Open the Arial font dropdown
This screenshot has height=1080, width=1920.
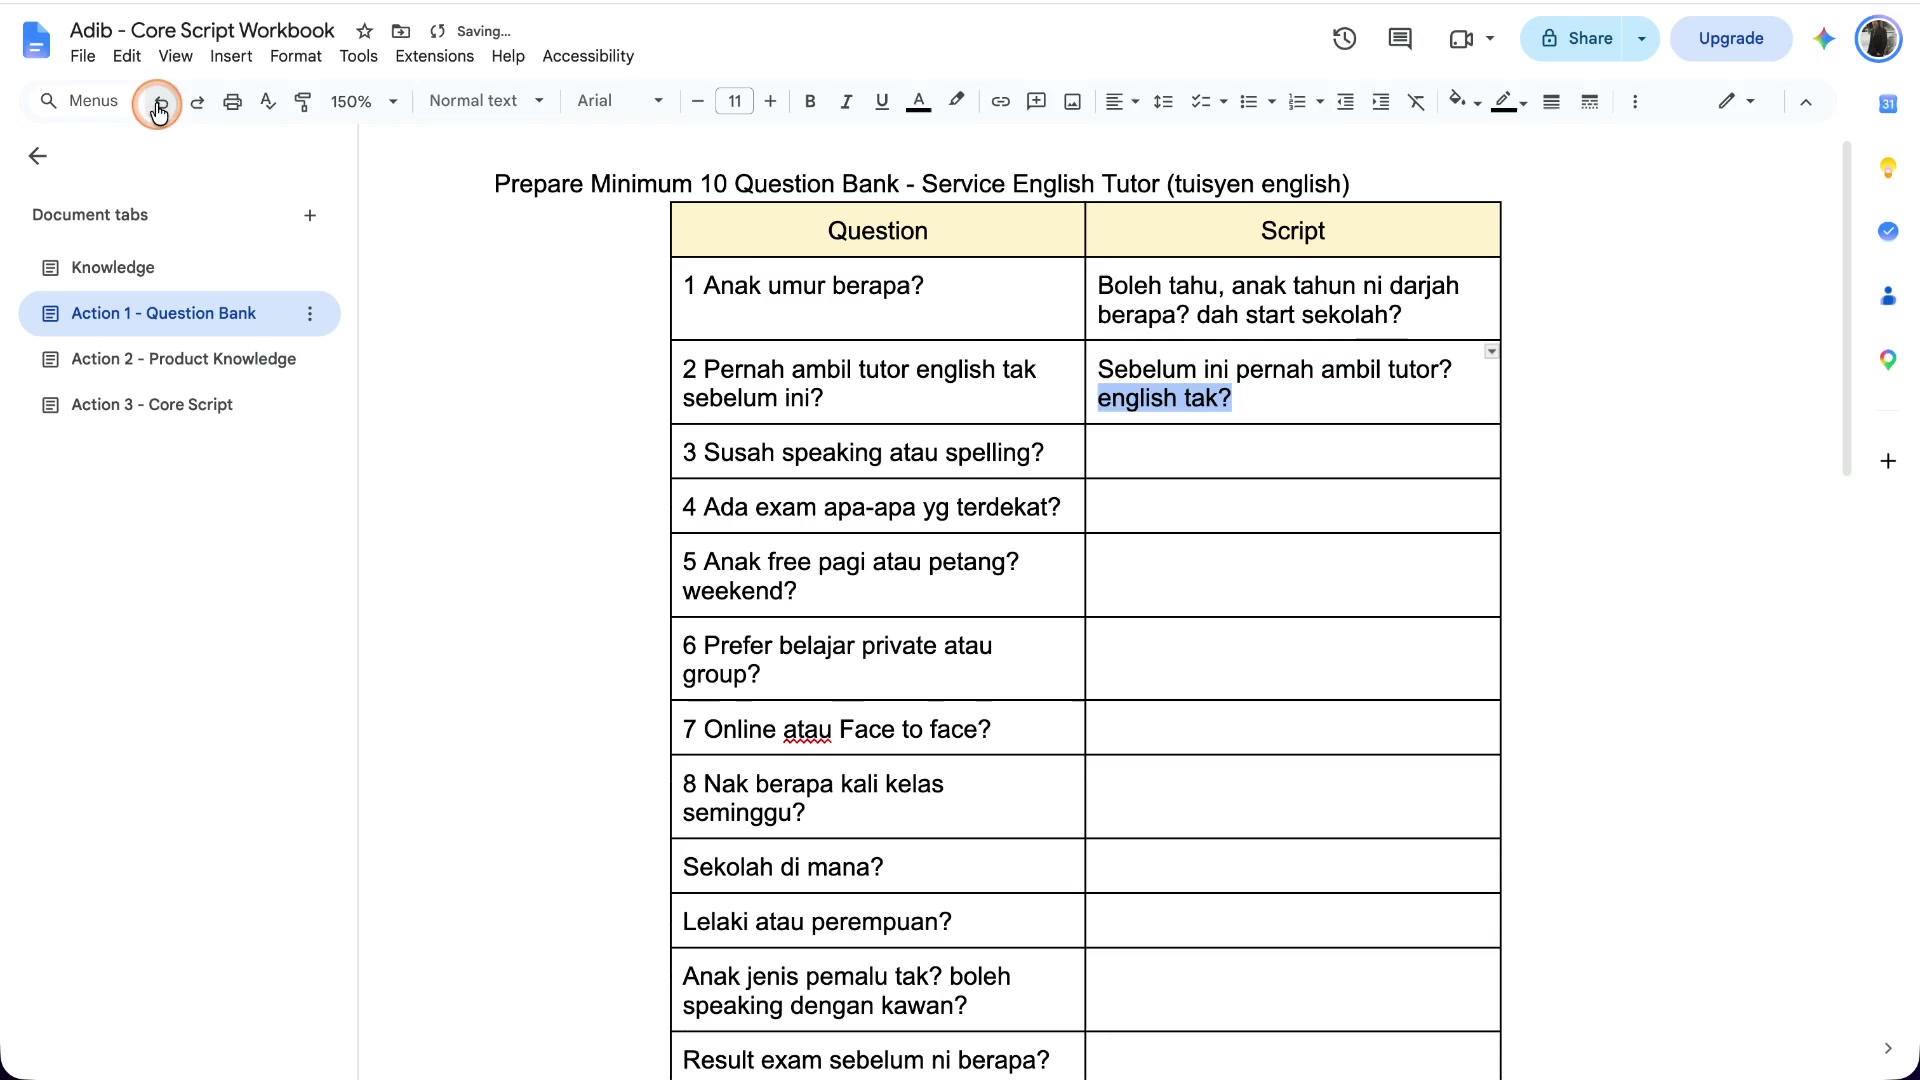click(620, 101)
